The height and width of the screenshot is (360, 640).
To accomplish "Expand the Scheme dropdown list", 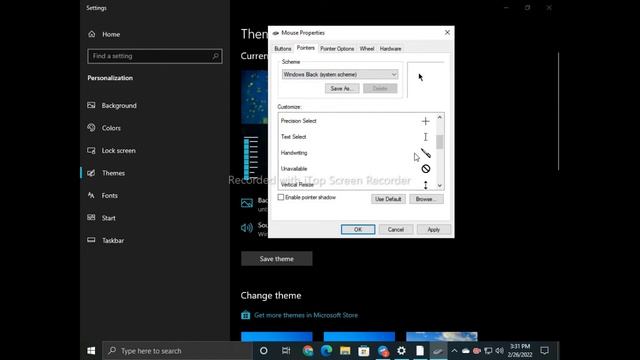I will (x=340, y=74).
